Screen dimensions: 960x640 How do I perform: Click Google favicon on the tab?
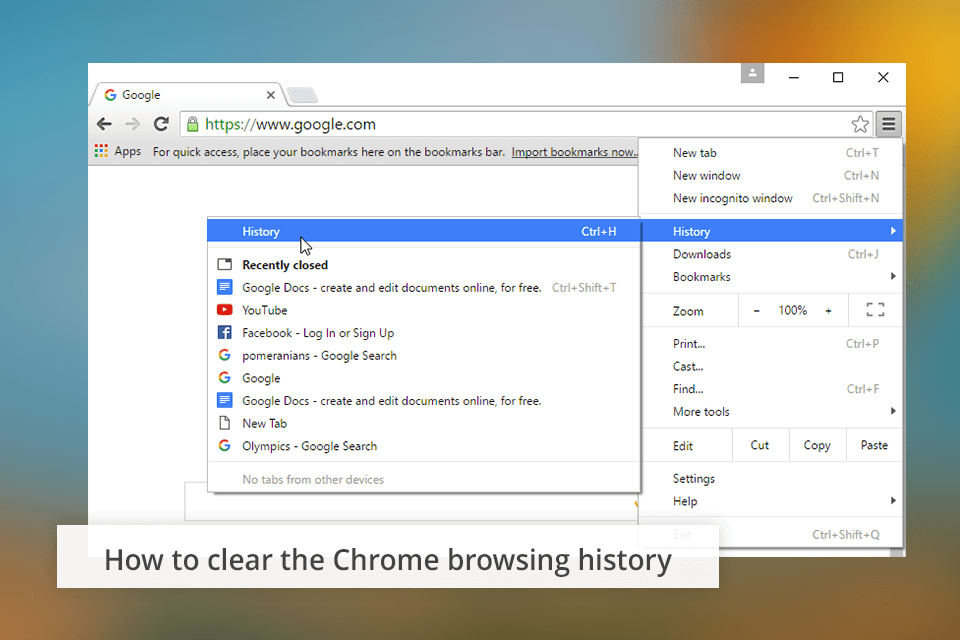(110, 95)
